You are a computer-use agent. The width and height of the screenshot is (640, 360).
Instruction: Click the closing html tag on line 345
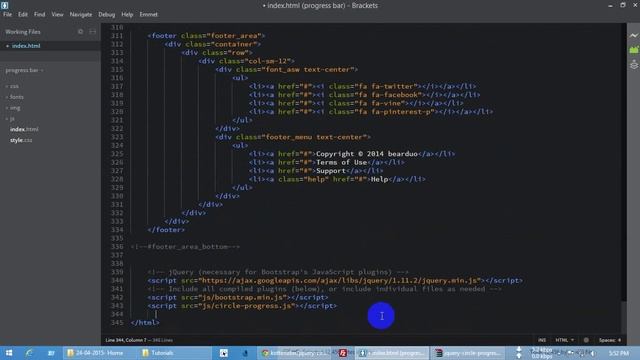click(x=145, y=322)
